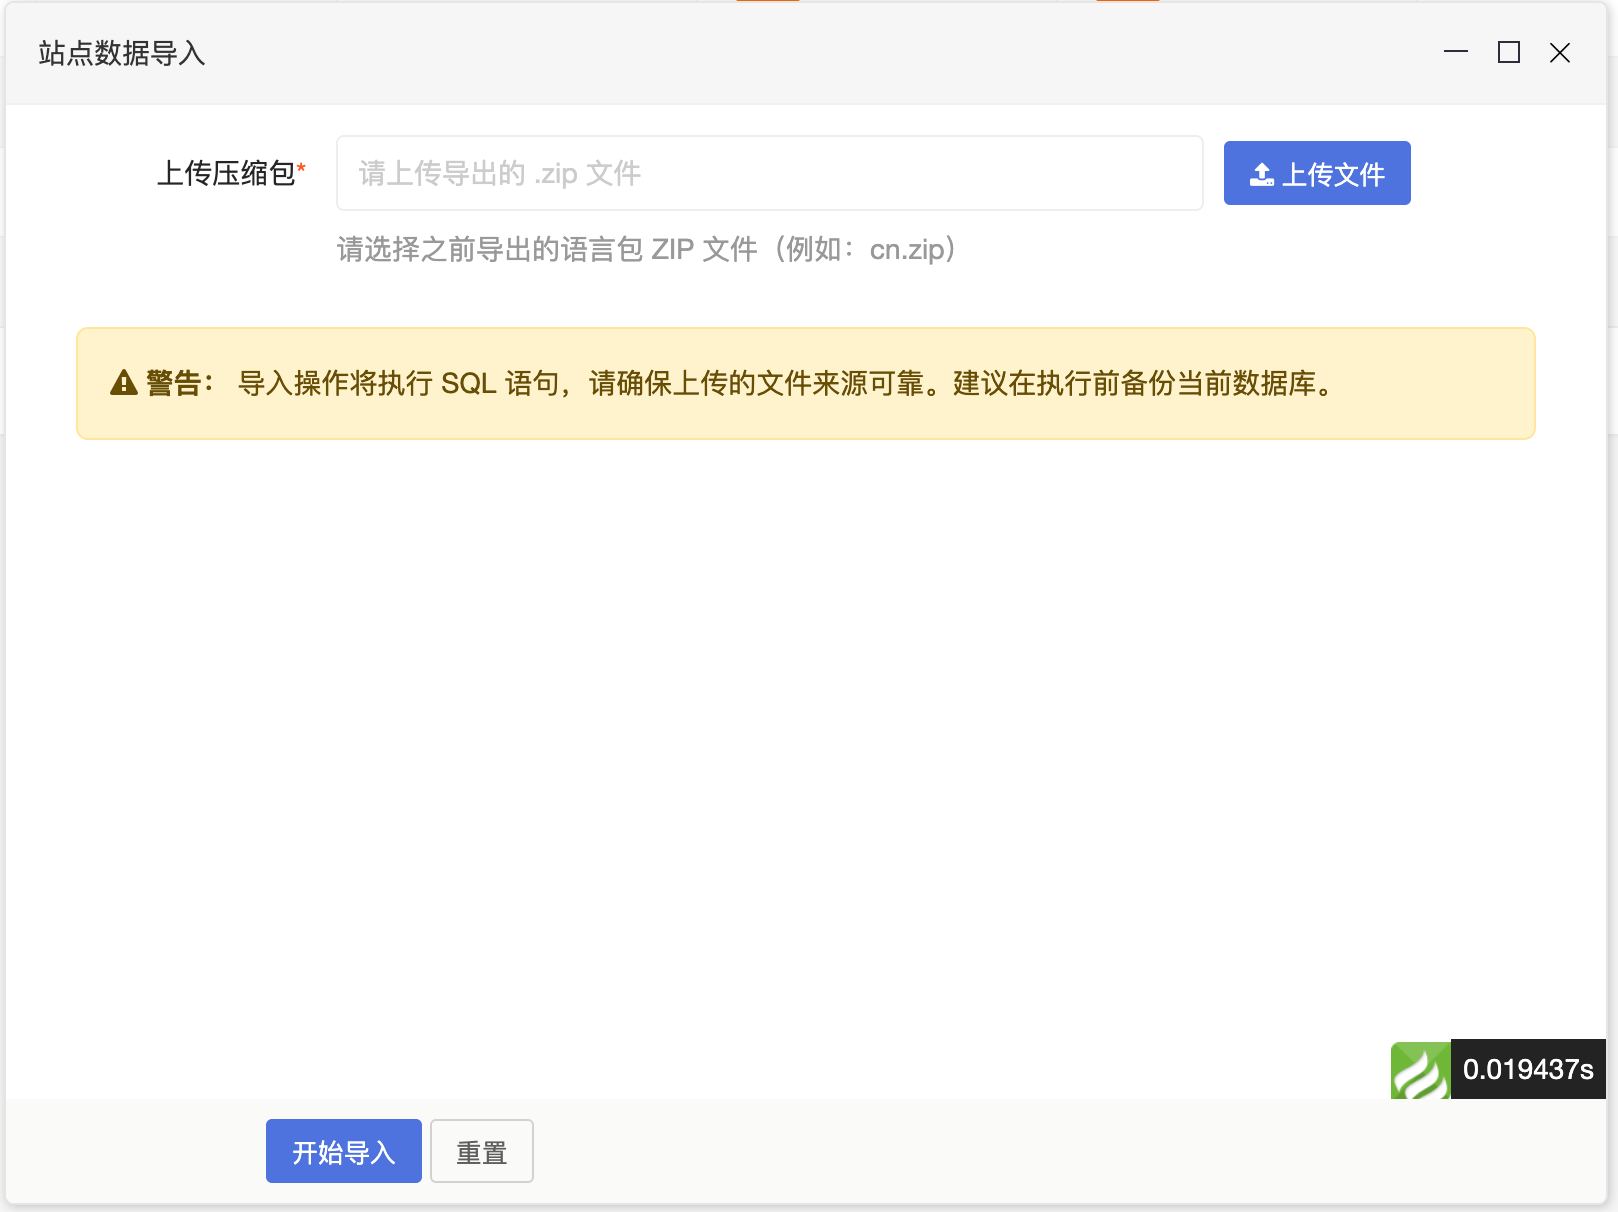
Task: Click the maximize icon of the dialog
Action: point(1509,53)
